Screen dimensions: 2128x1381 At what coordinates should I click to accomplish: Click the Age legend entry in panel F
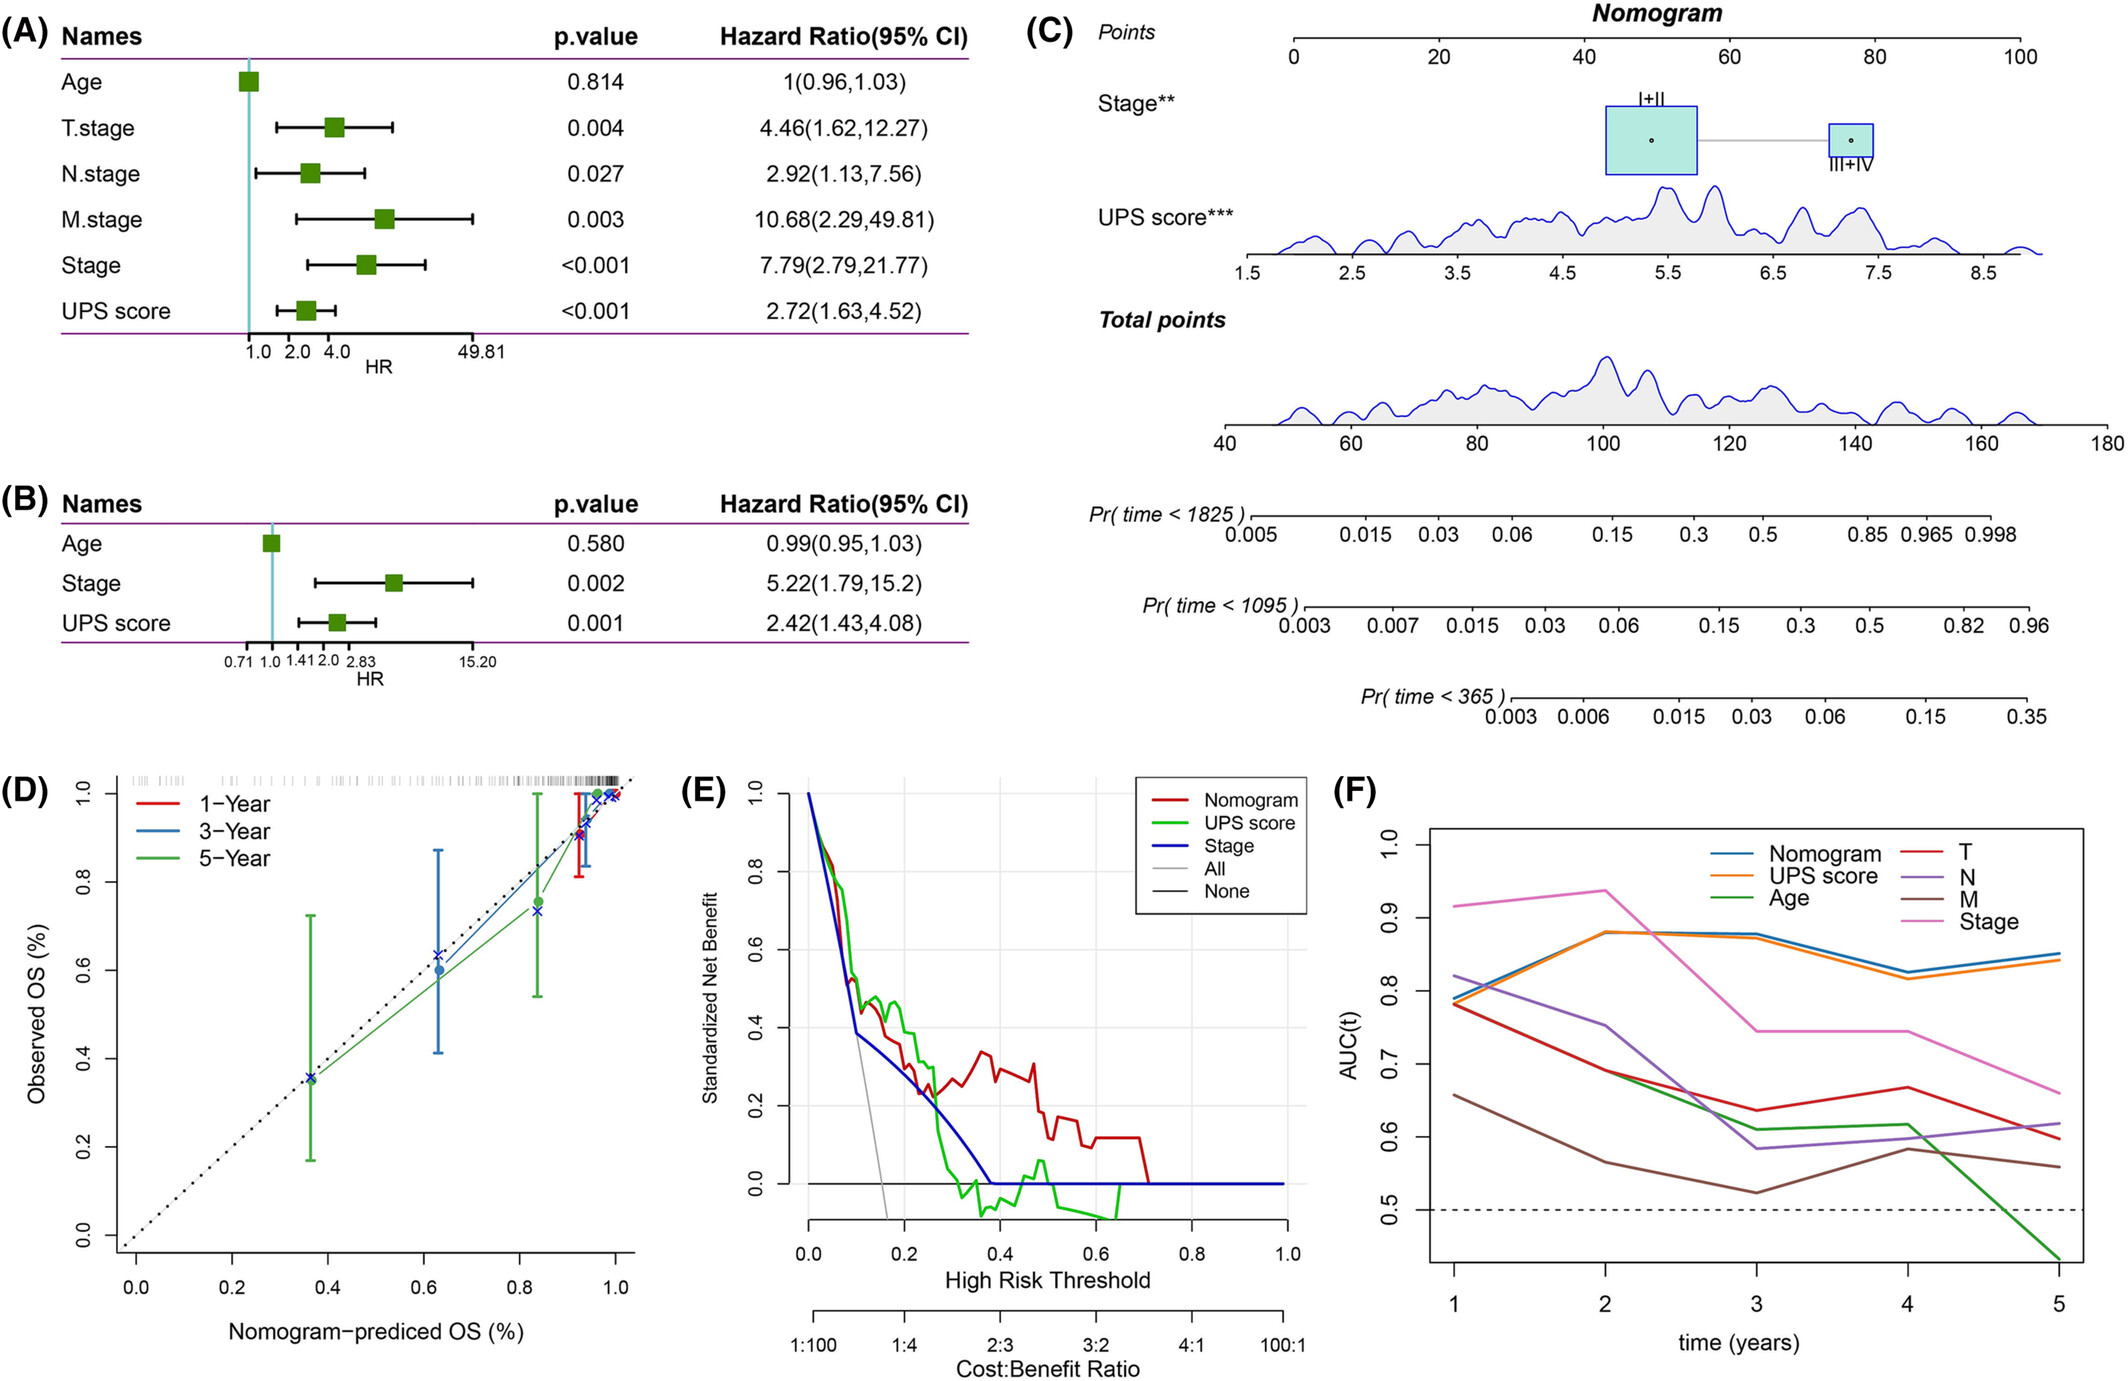tap(1760, 898)
